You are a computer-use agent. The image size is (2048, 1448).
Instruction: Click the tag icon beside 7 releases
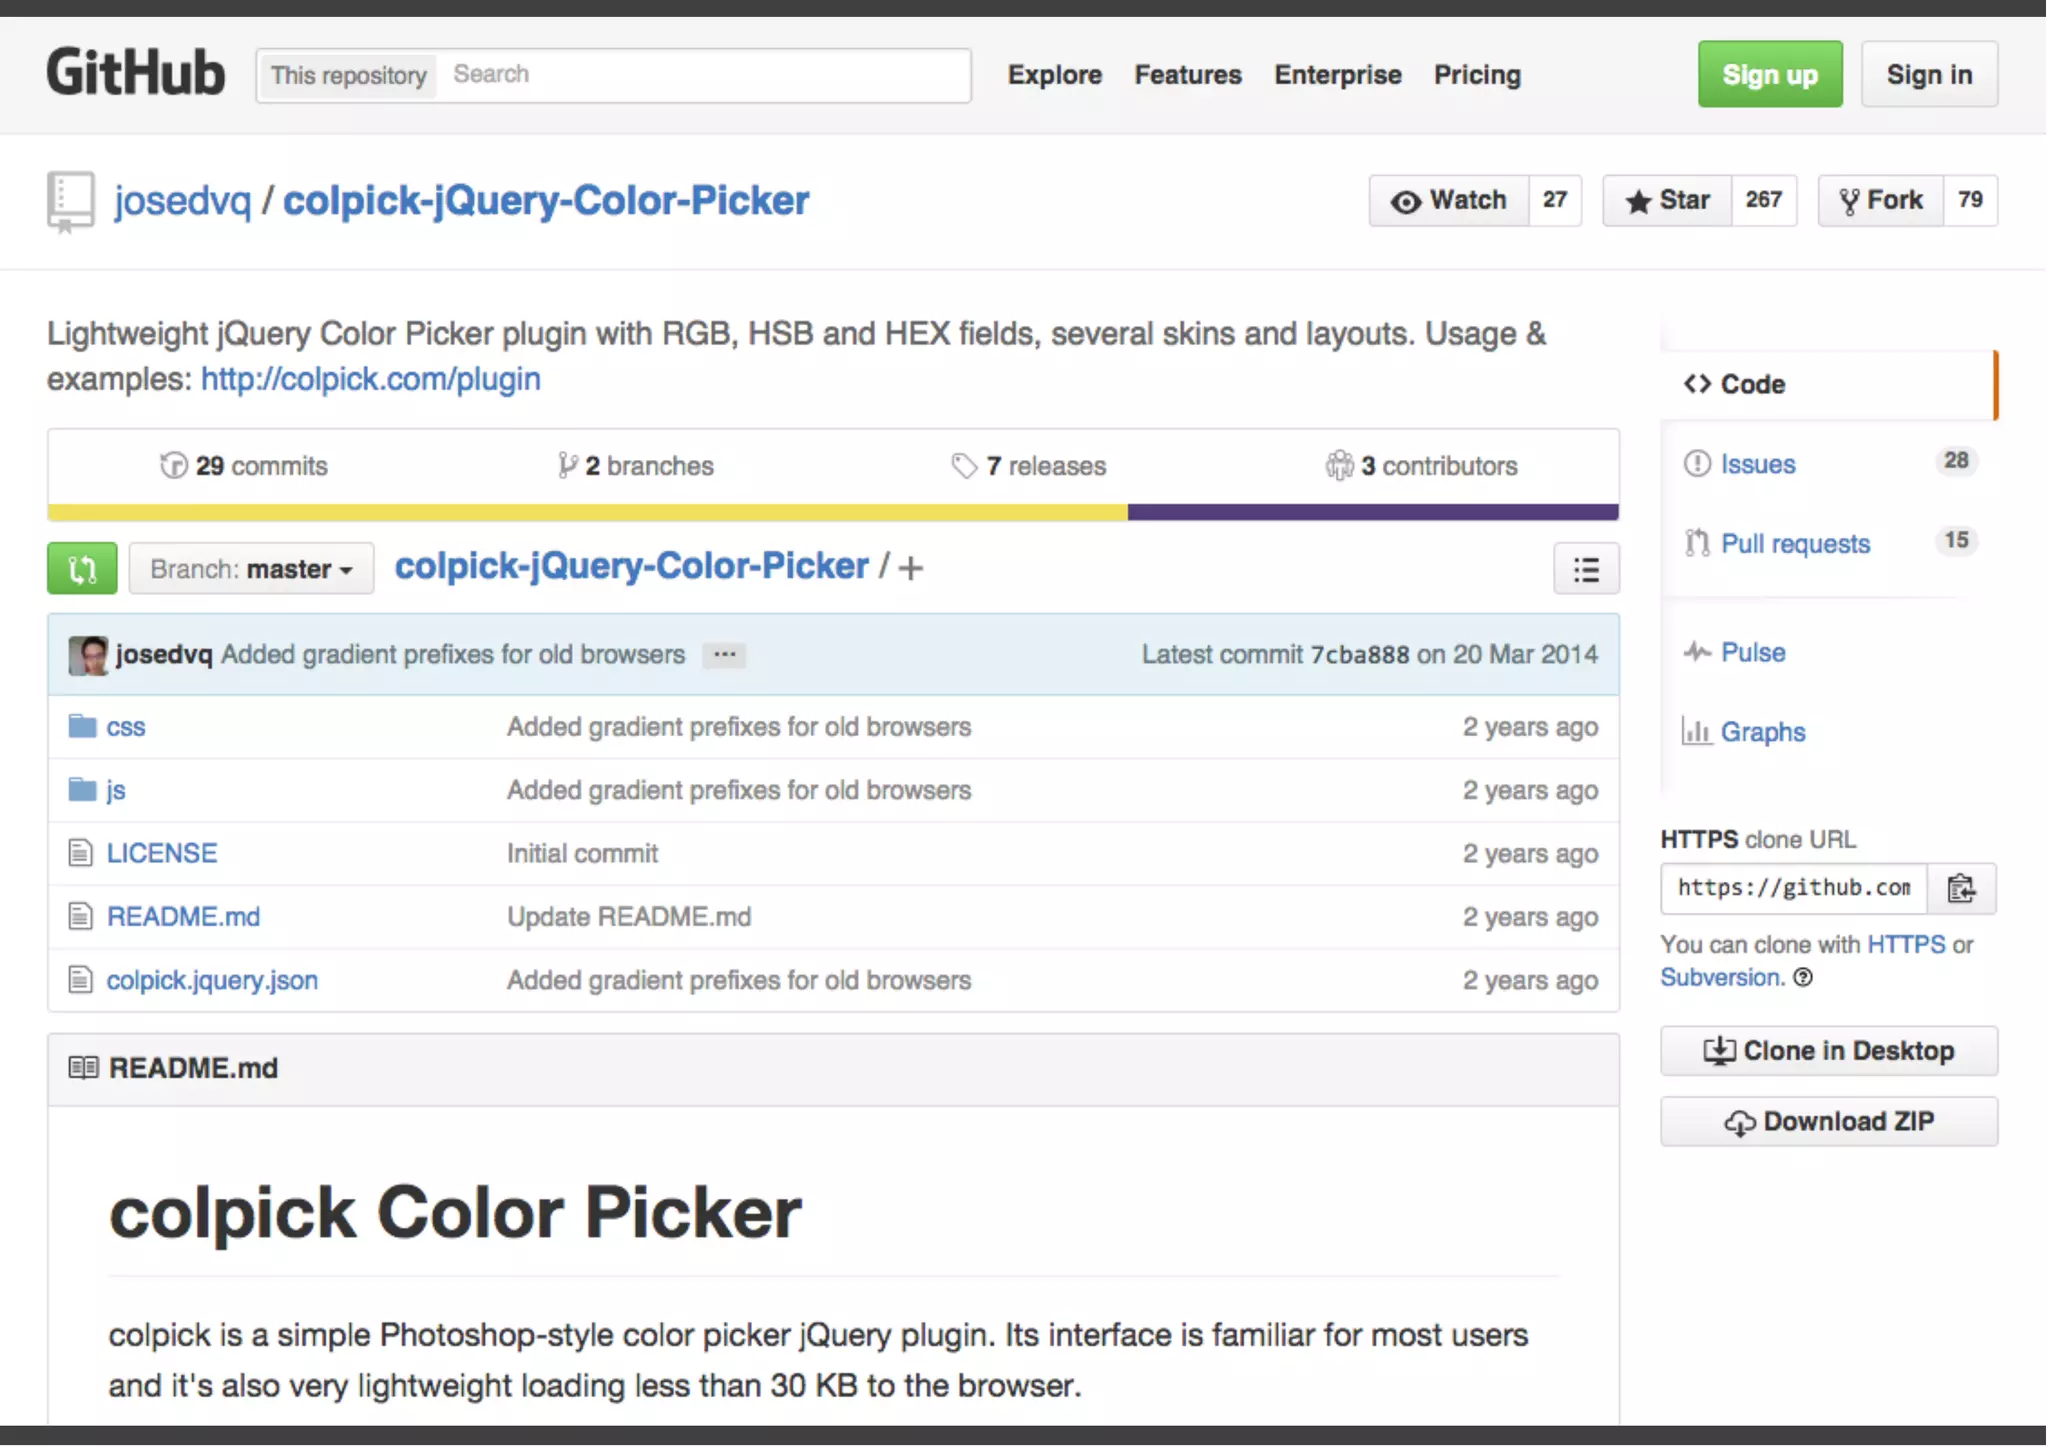964,466
